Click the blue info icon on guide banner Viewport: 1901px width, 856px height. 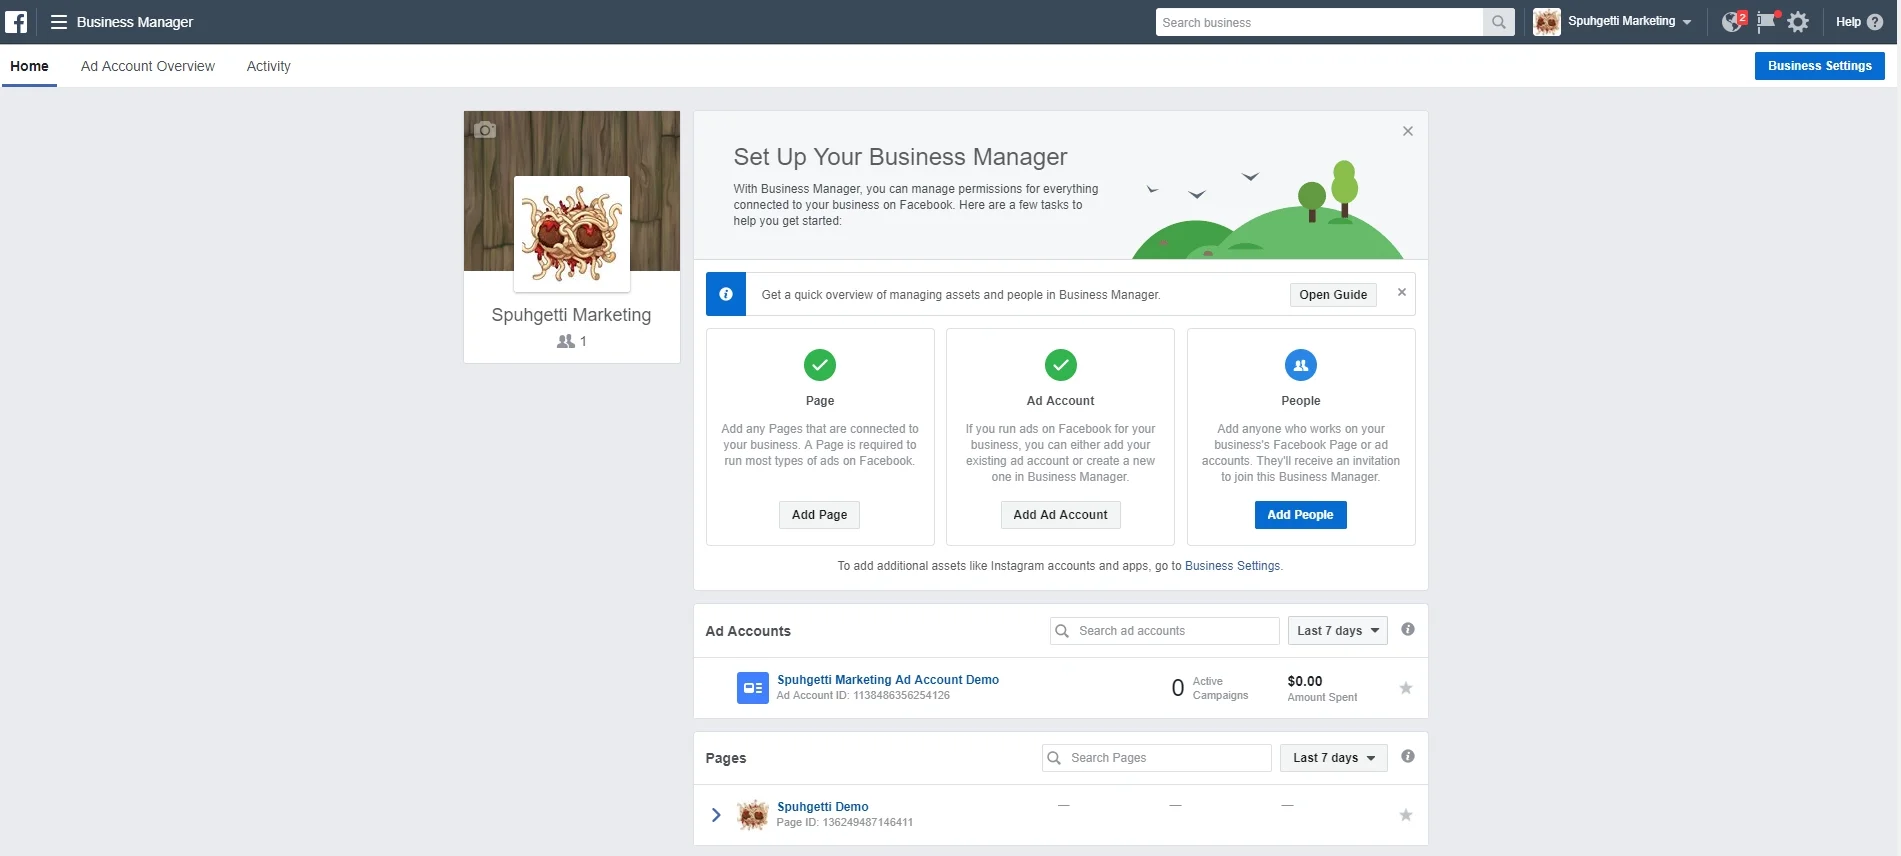point(726,294)
